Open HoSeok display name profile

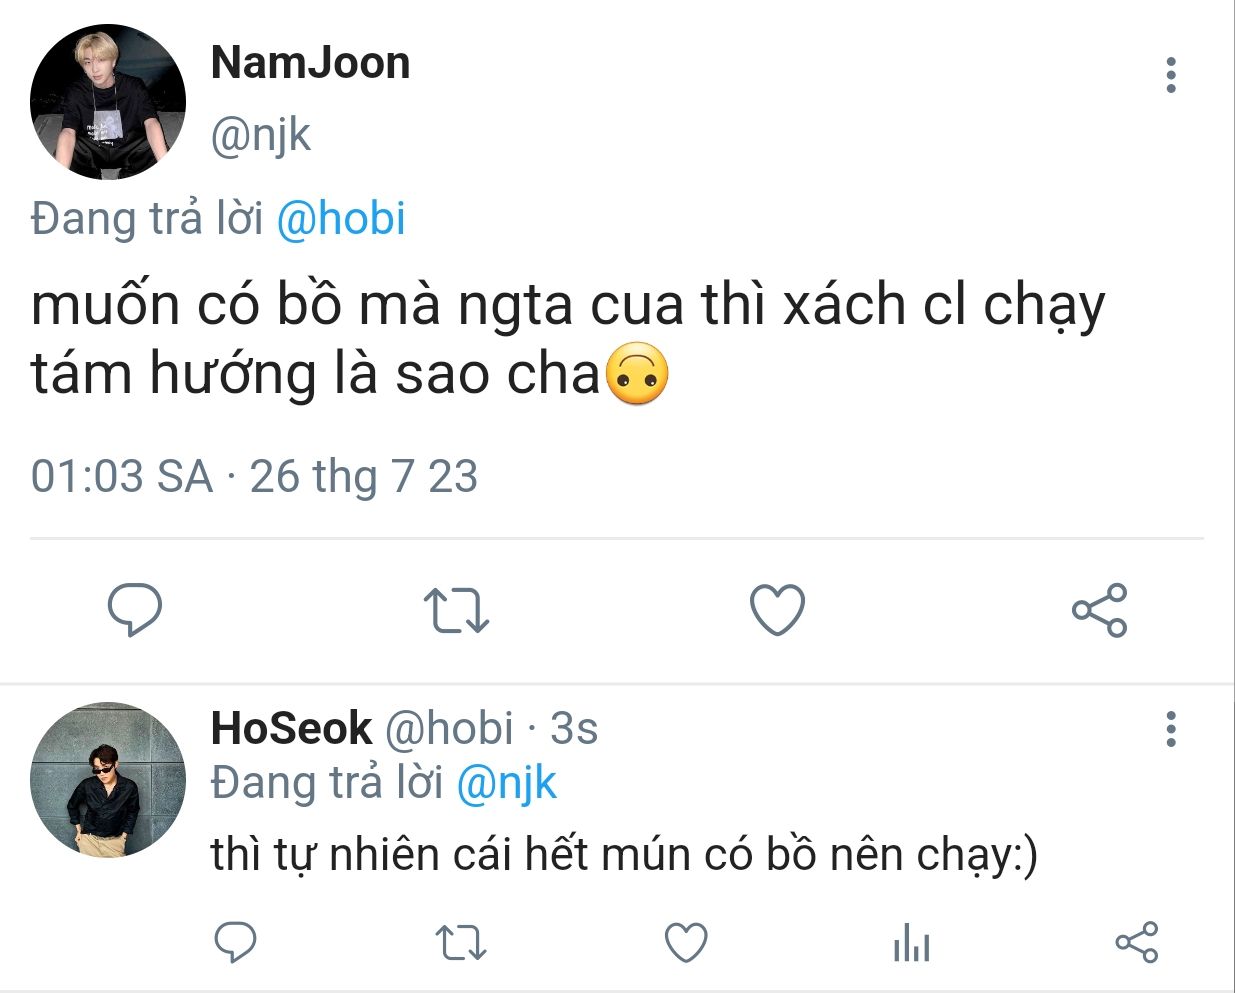click(x=292, y=727)
